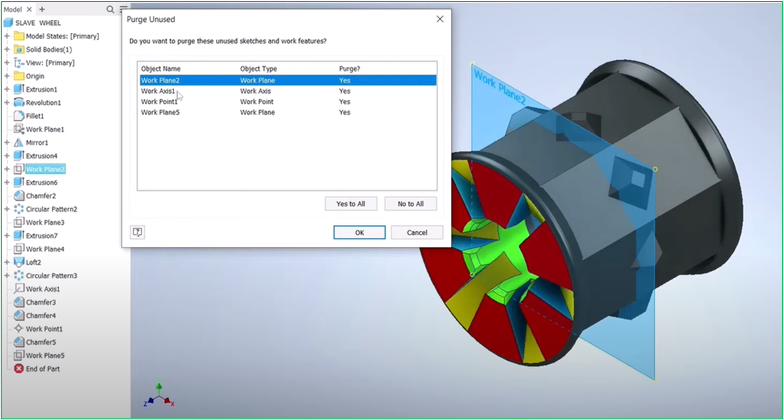Screen dimensions: 784x420
Task: Click the Object Type column header
Action: click(x=258, y=69)
